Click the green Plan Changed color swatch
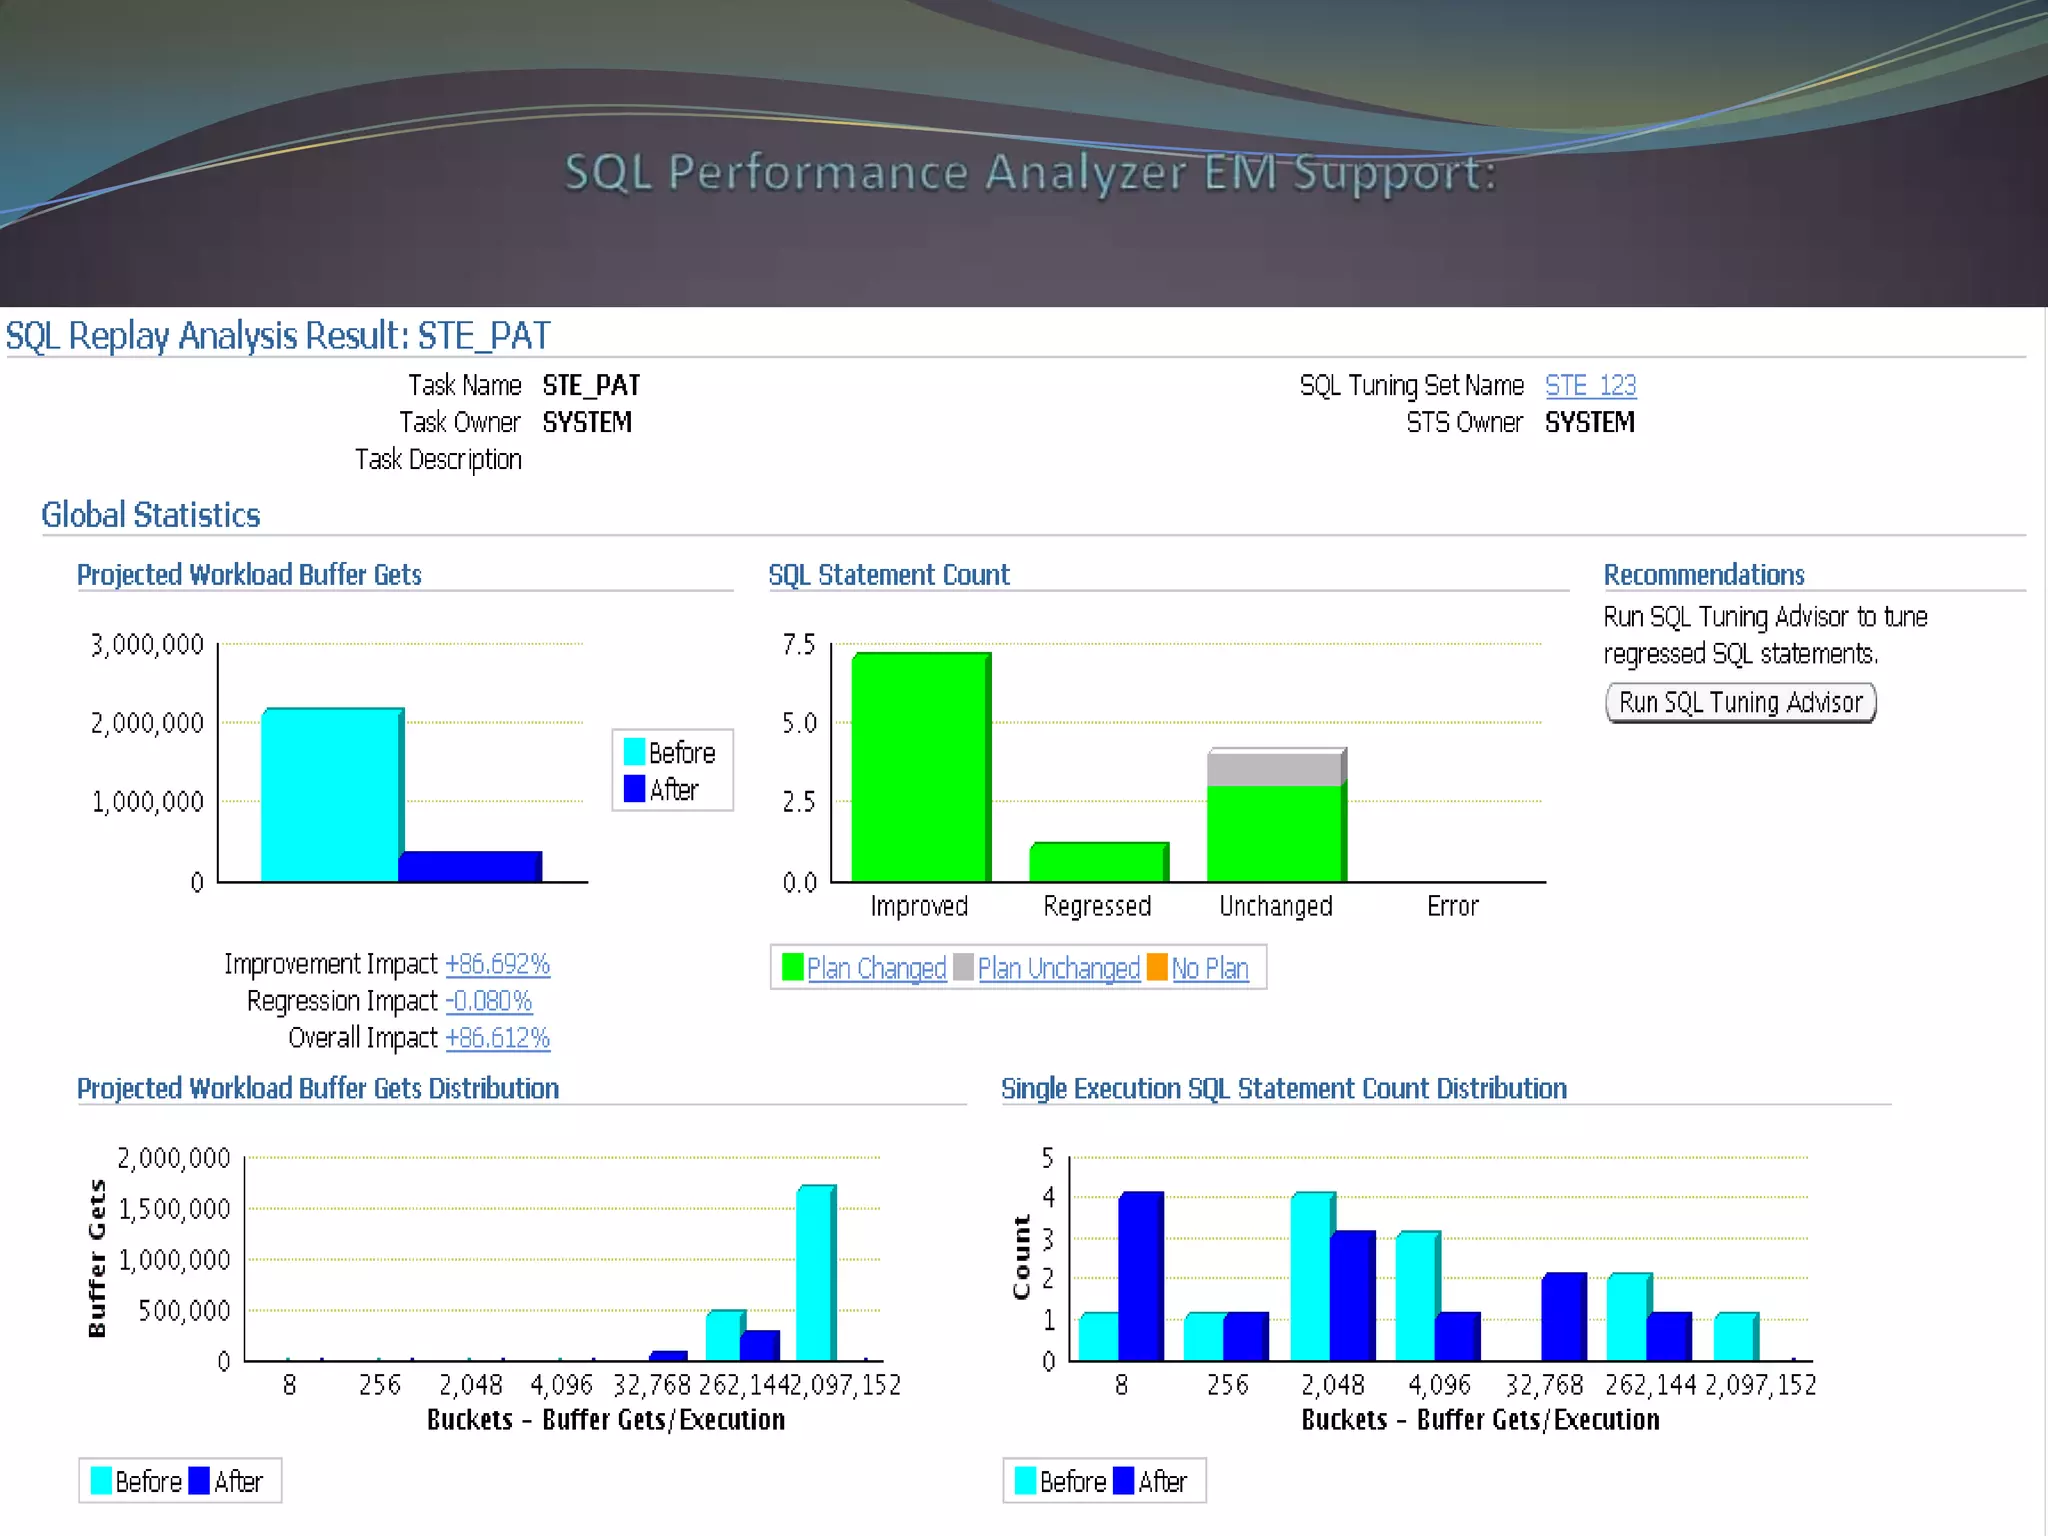 792,967
